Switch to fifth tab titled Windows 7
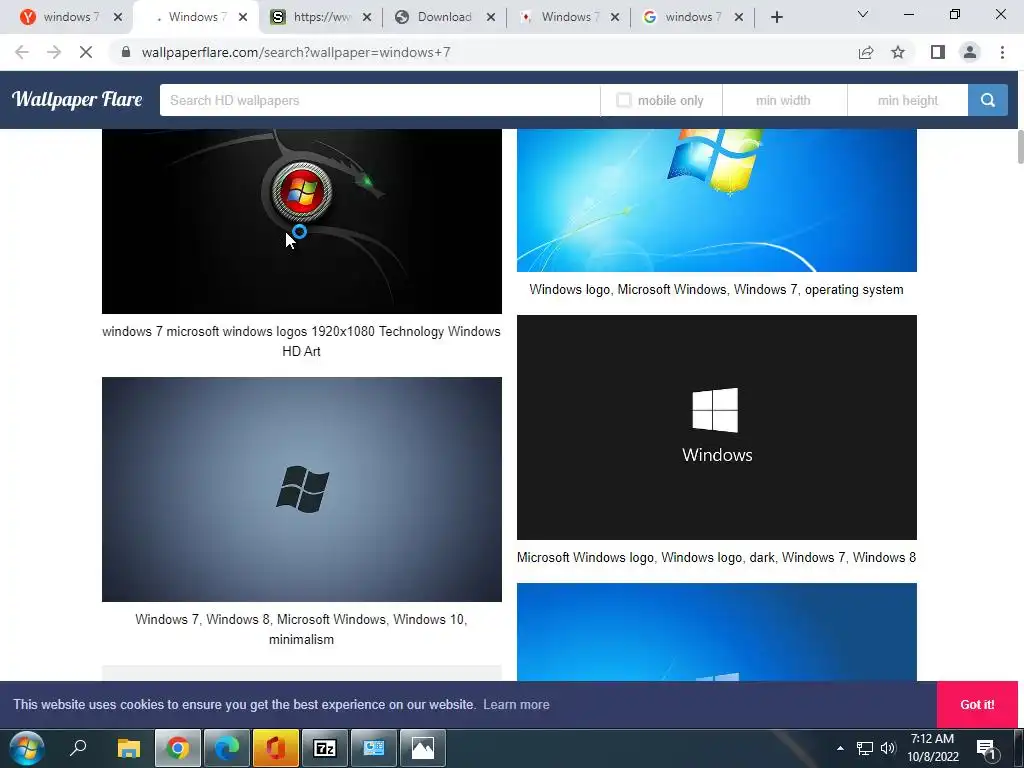Screen dimensions: 1024x768 pos(560,17)
